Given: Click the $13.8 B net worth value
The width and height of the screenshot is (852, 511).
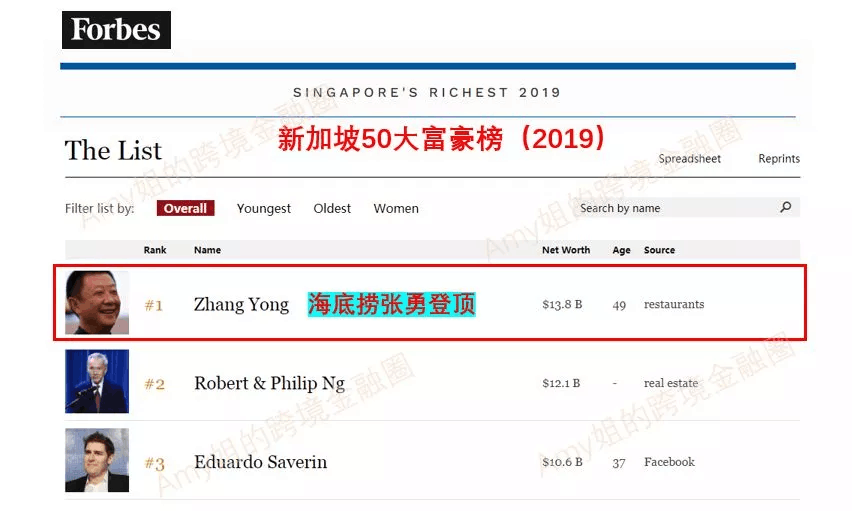Looking at the screenshot, I should (562, 304).
